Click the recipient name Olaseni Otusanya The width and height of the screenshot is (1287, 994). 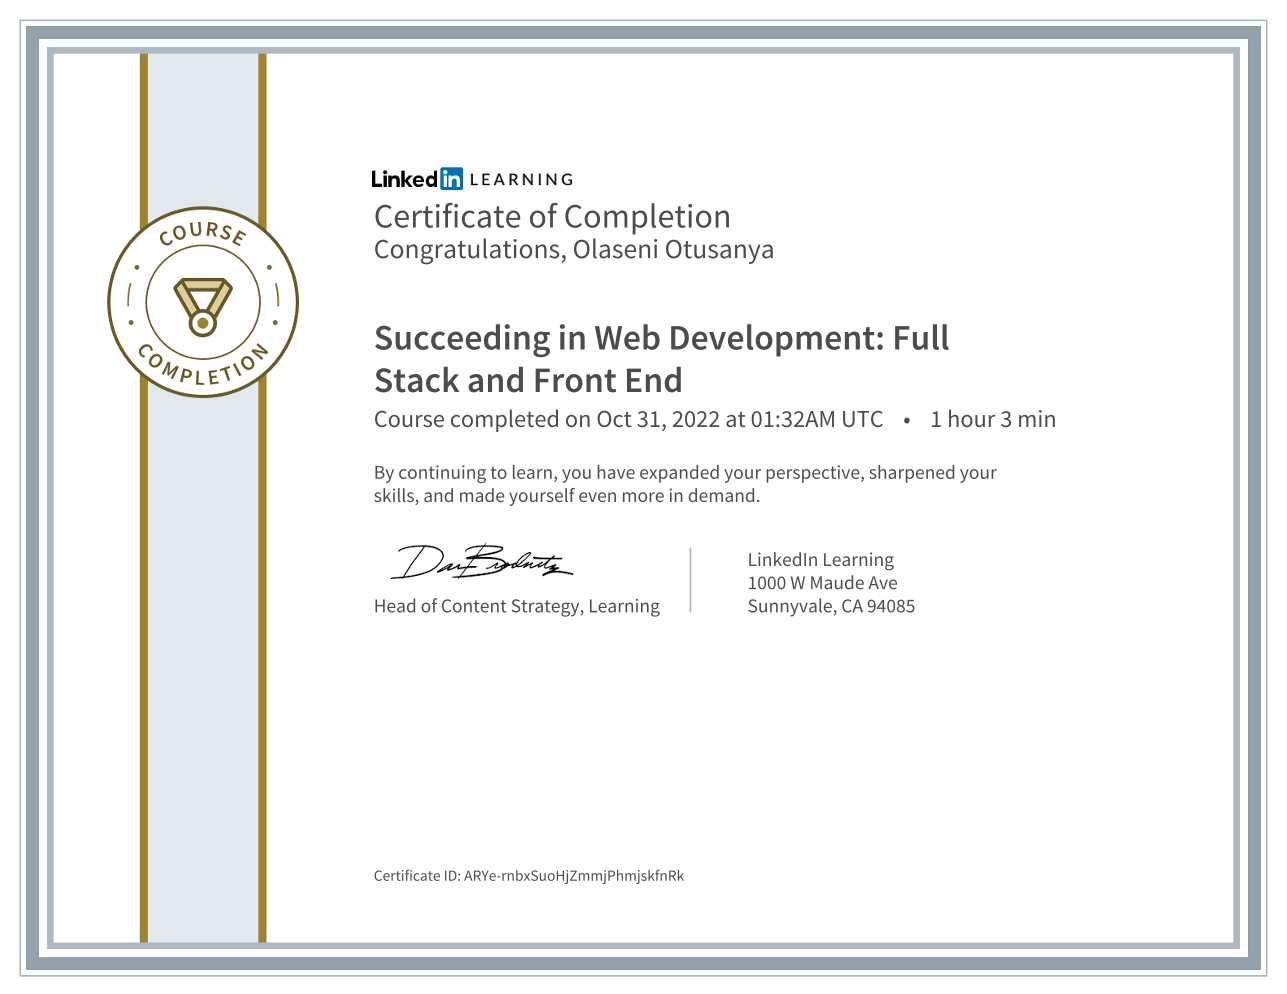click(673, 250)
